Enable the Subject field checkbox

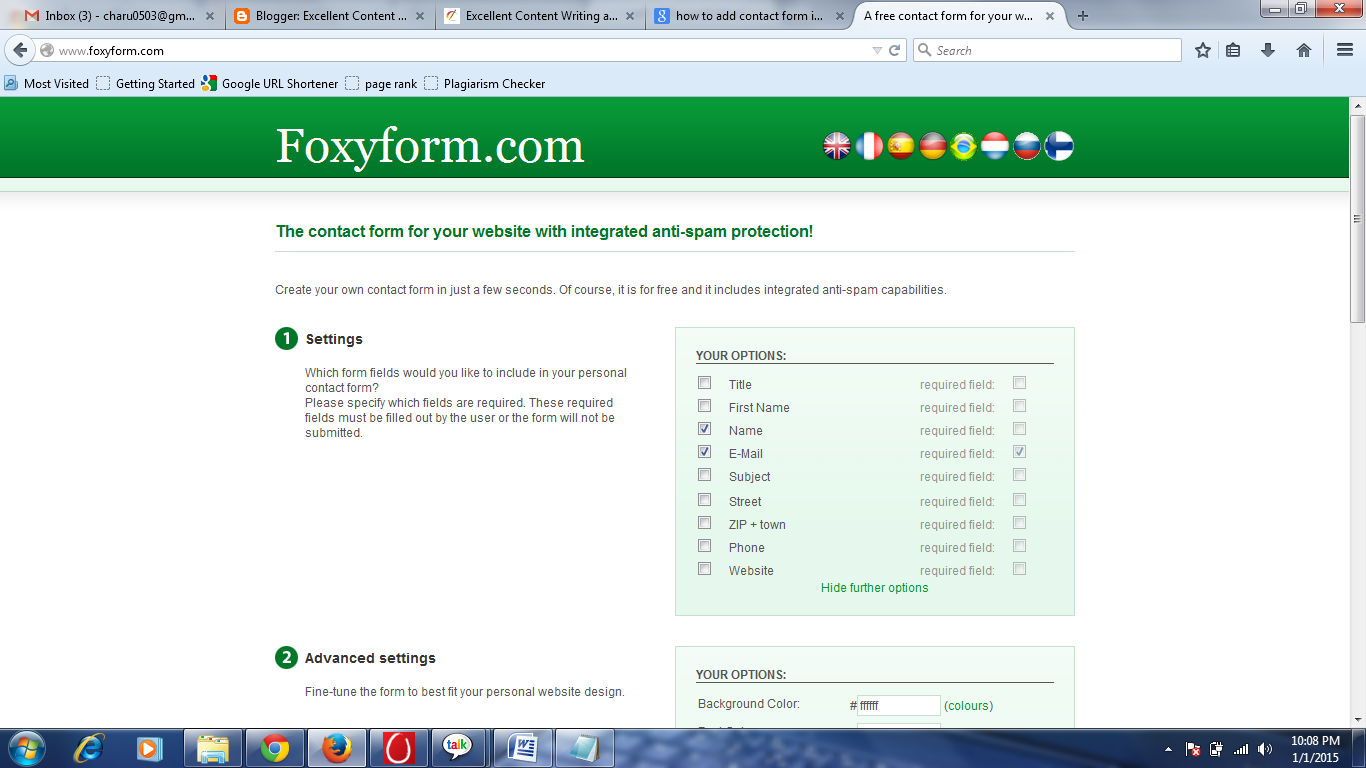coord(705,475)
